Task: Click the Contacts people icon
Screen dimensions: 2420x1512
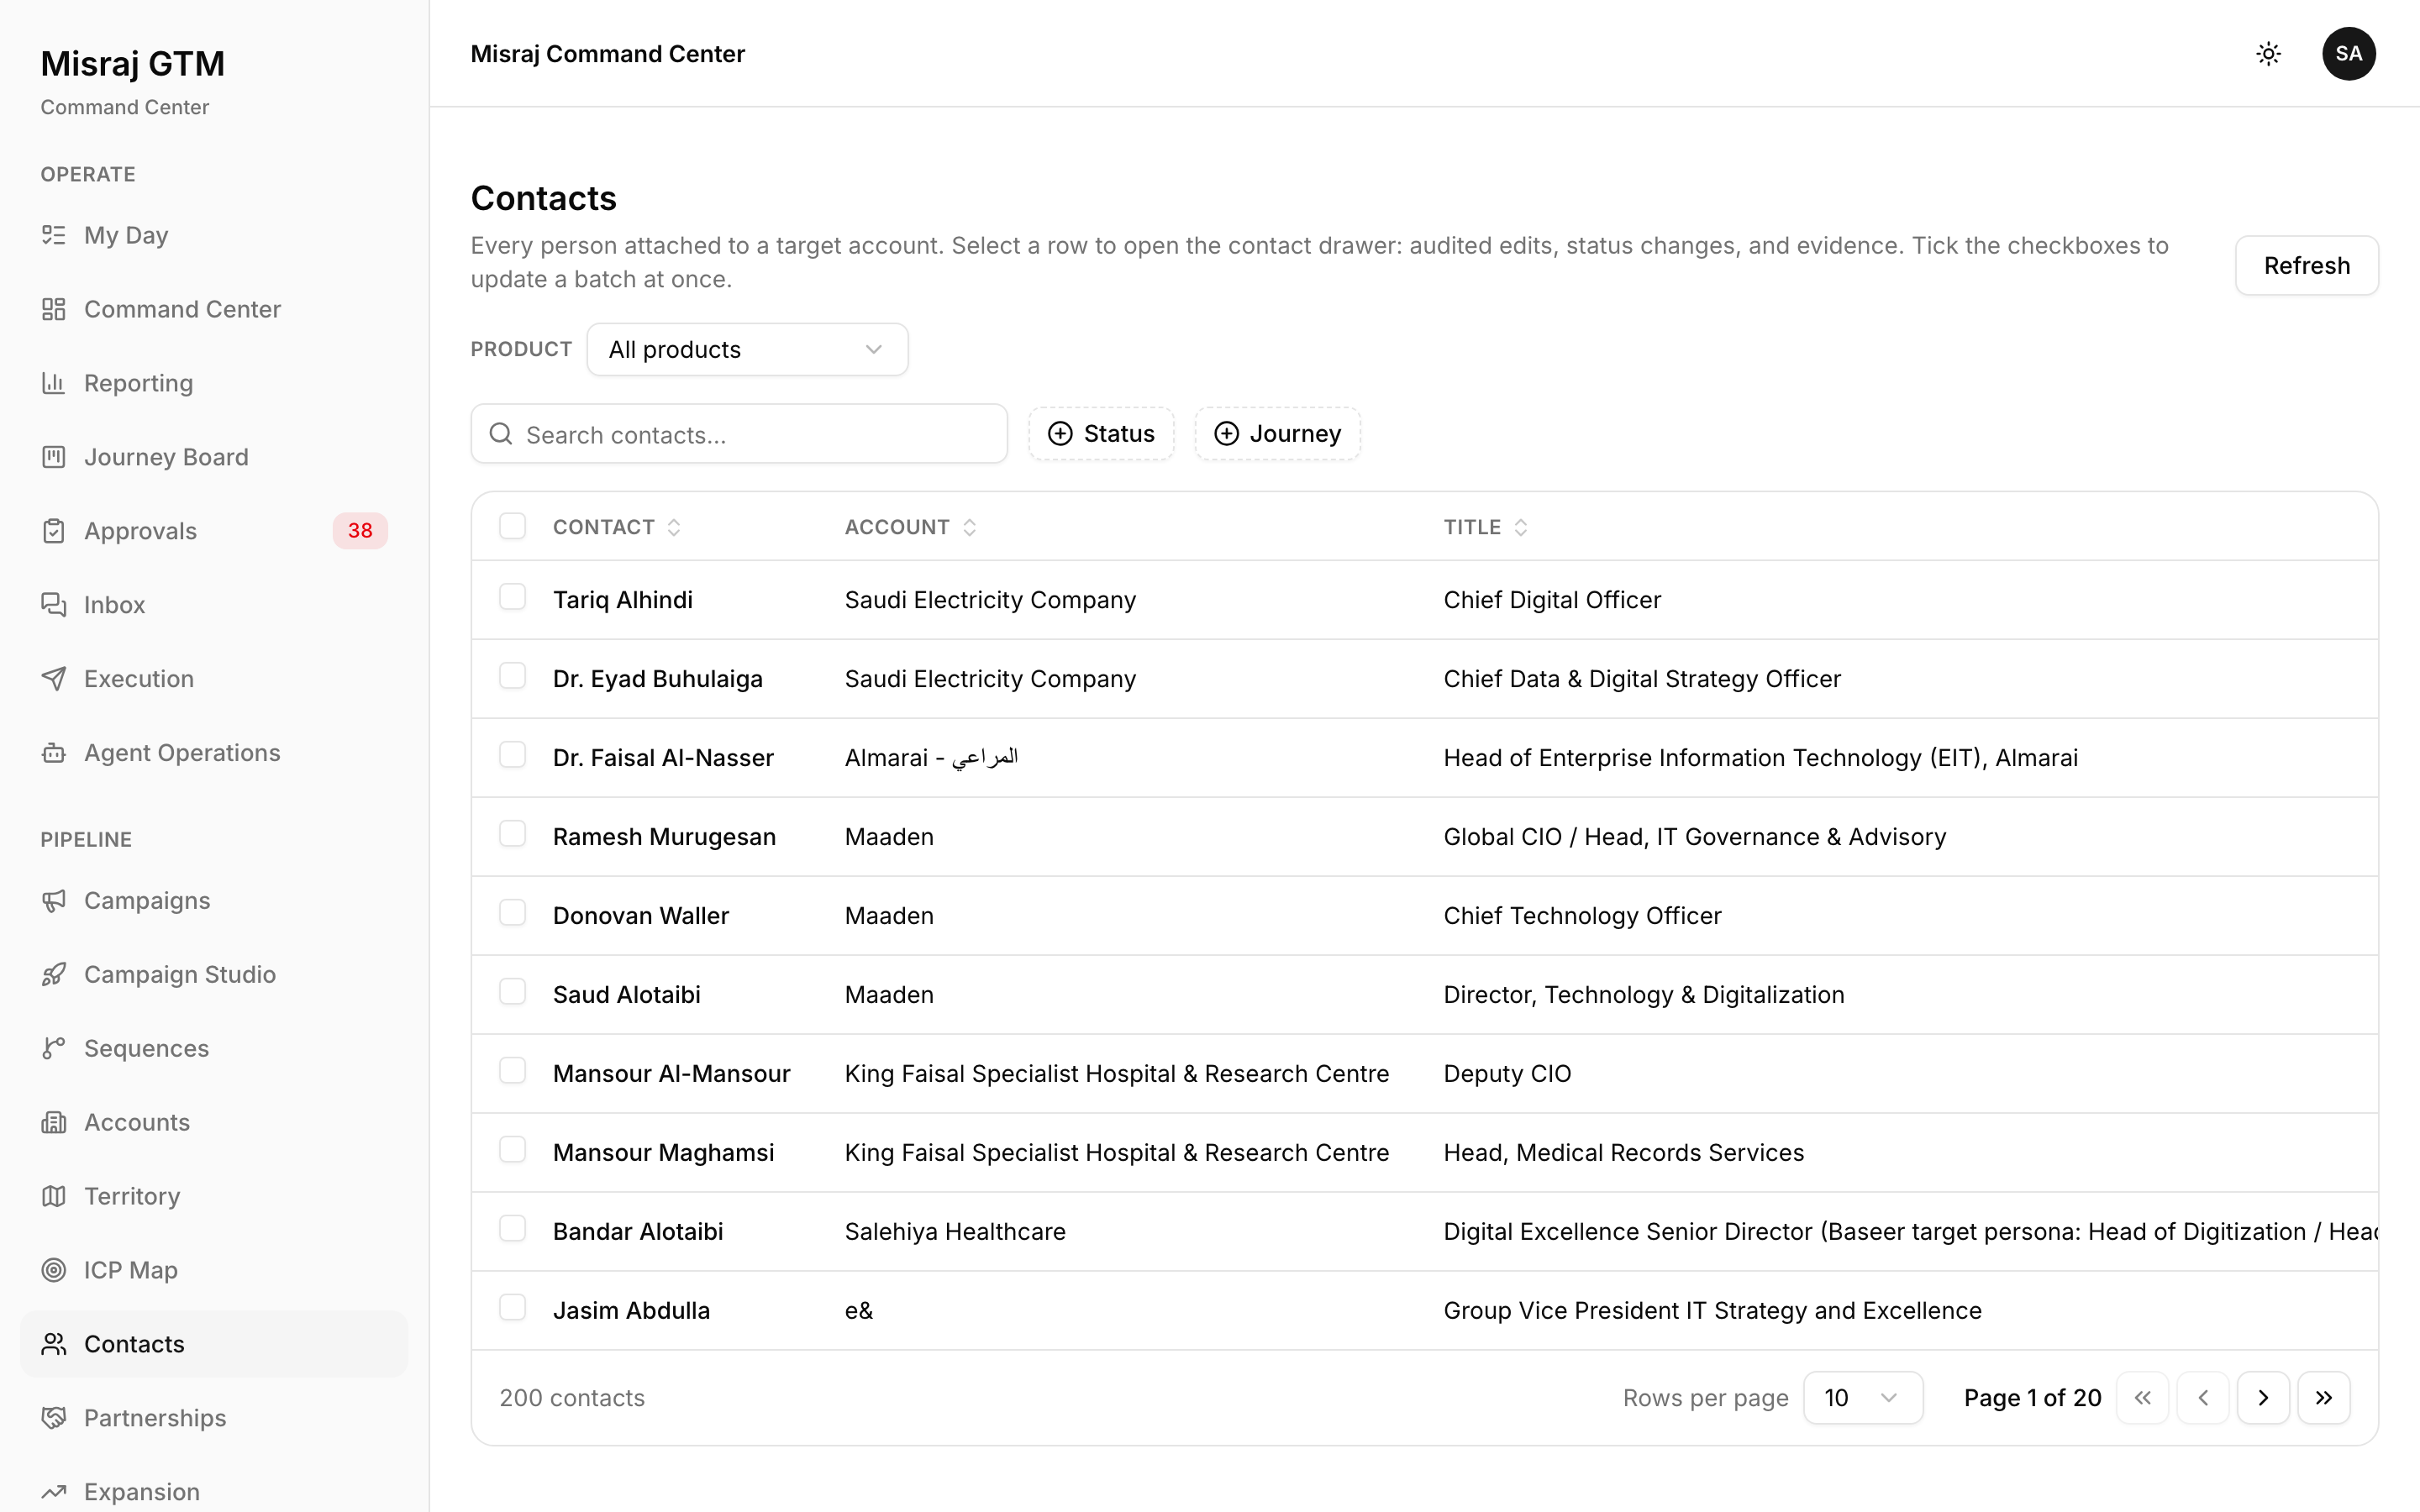Action: [54, 1344]
